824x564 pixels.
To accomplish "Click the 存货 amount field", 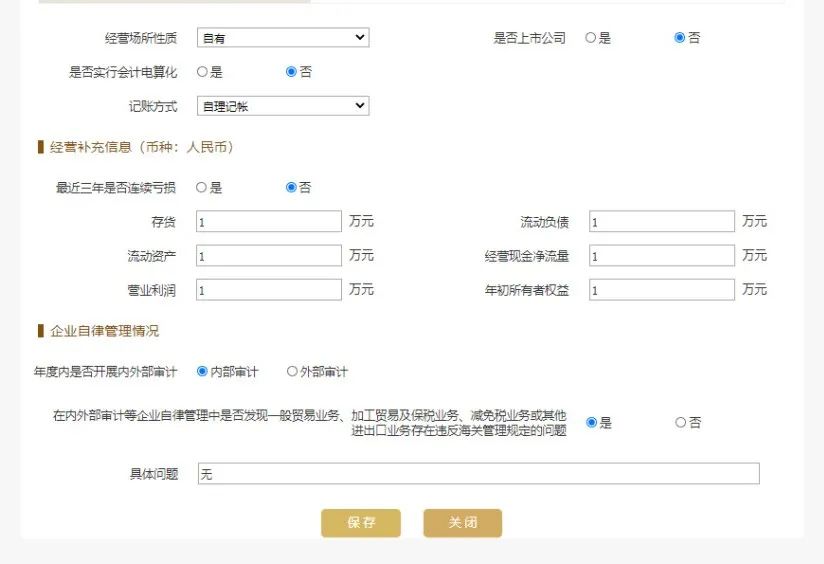I will pyautogui.click(x=269, y=222).
